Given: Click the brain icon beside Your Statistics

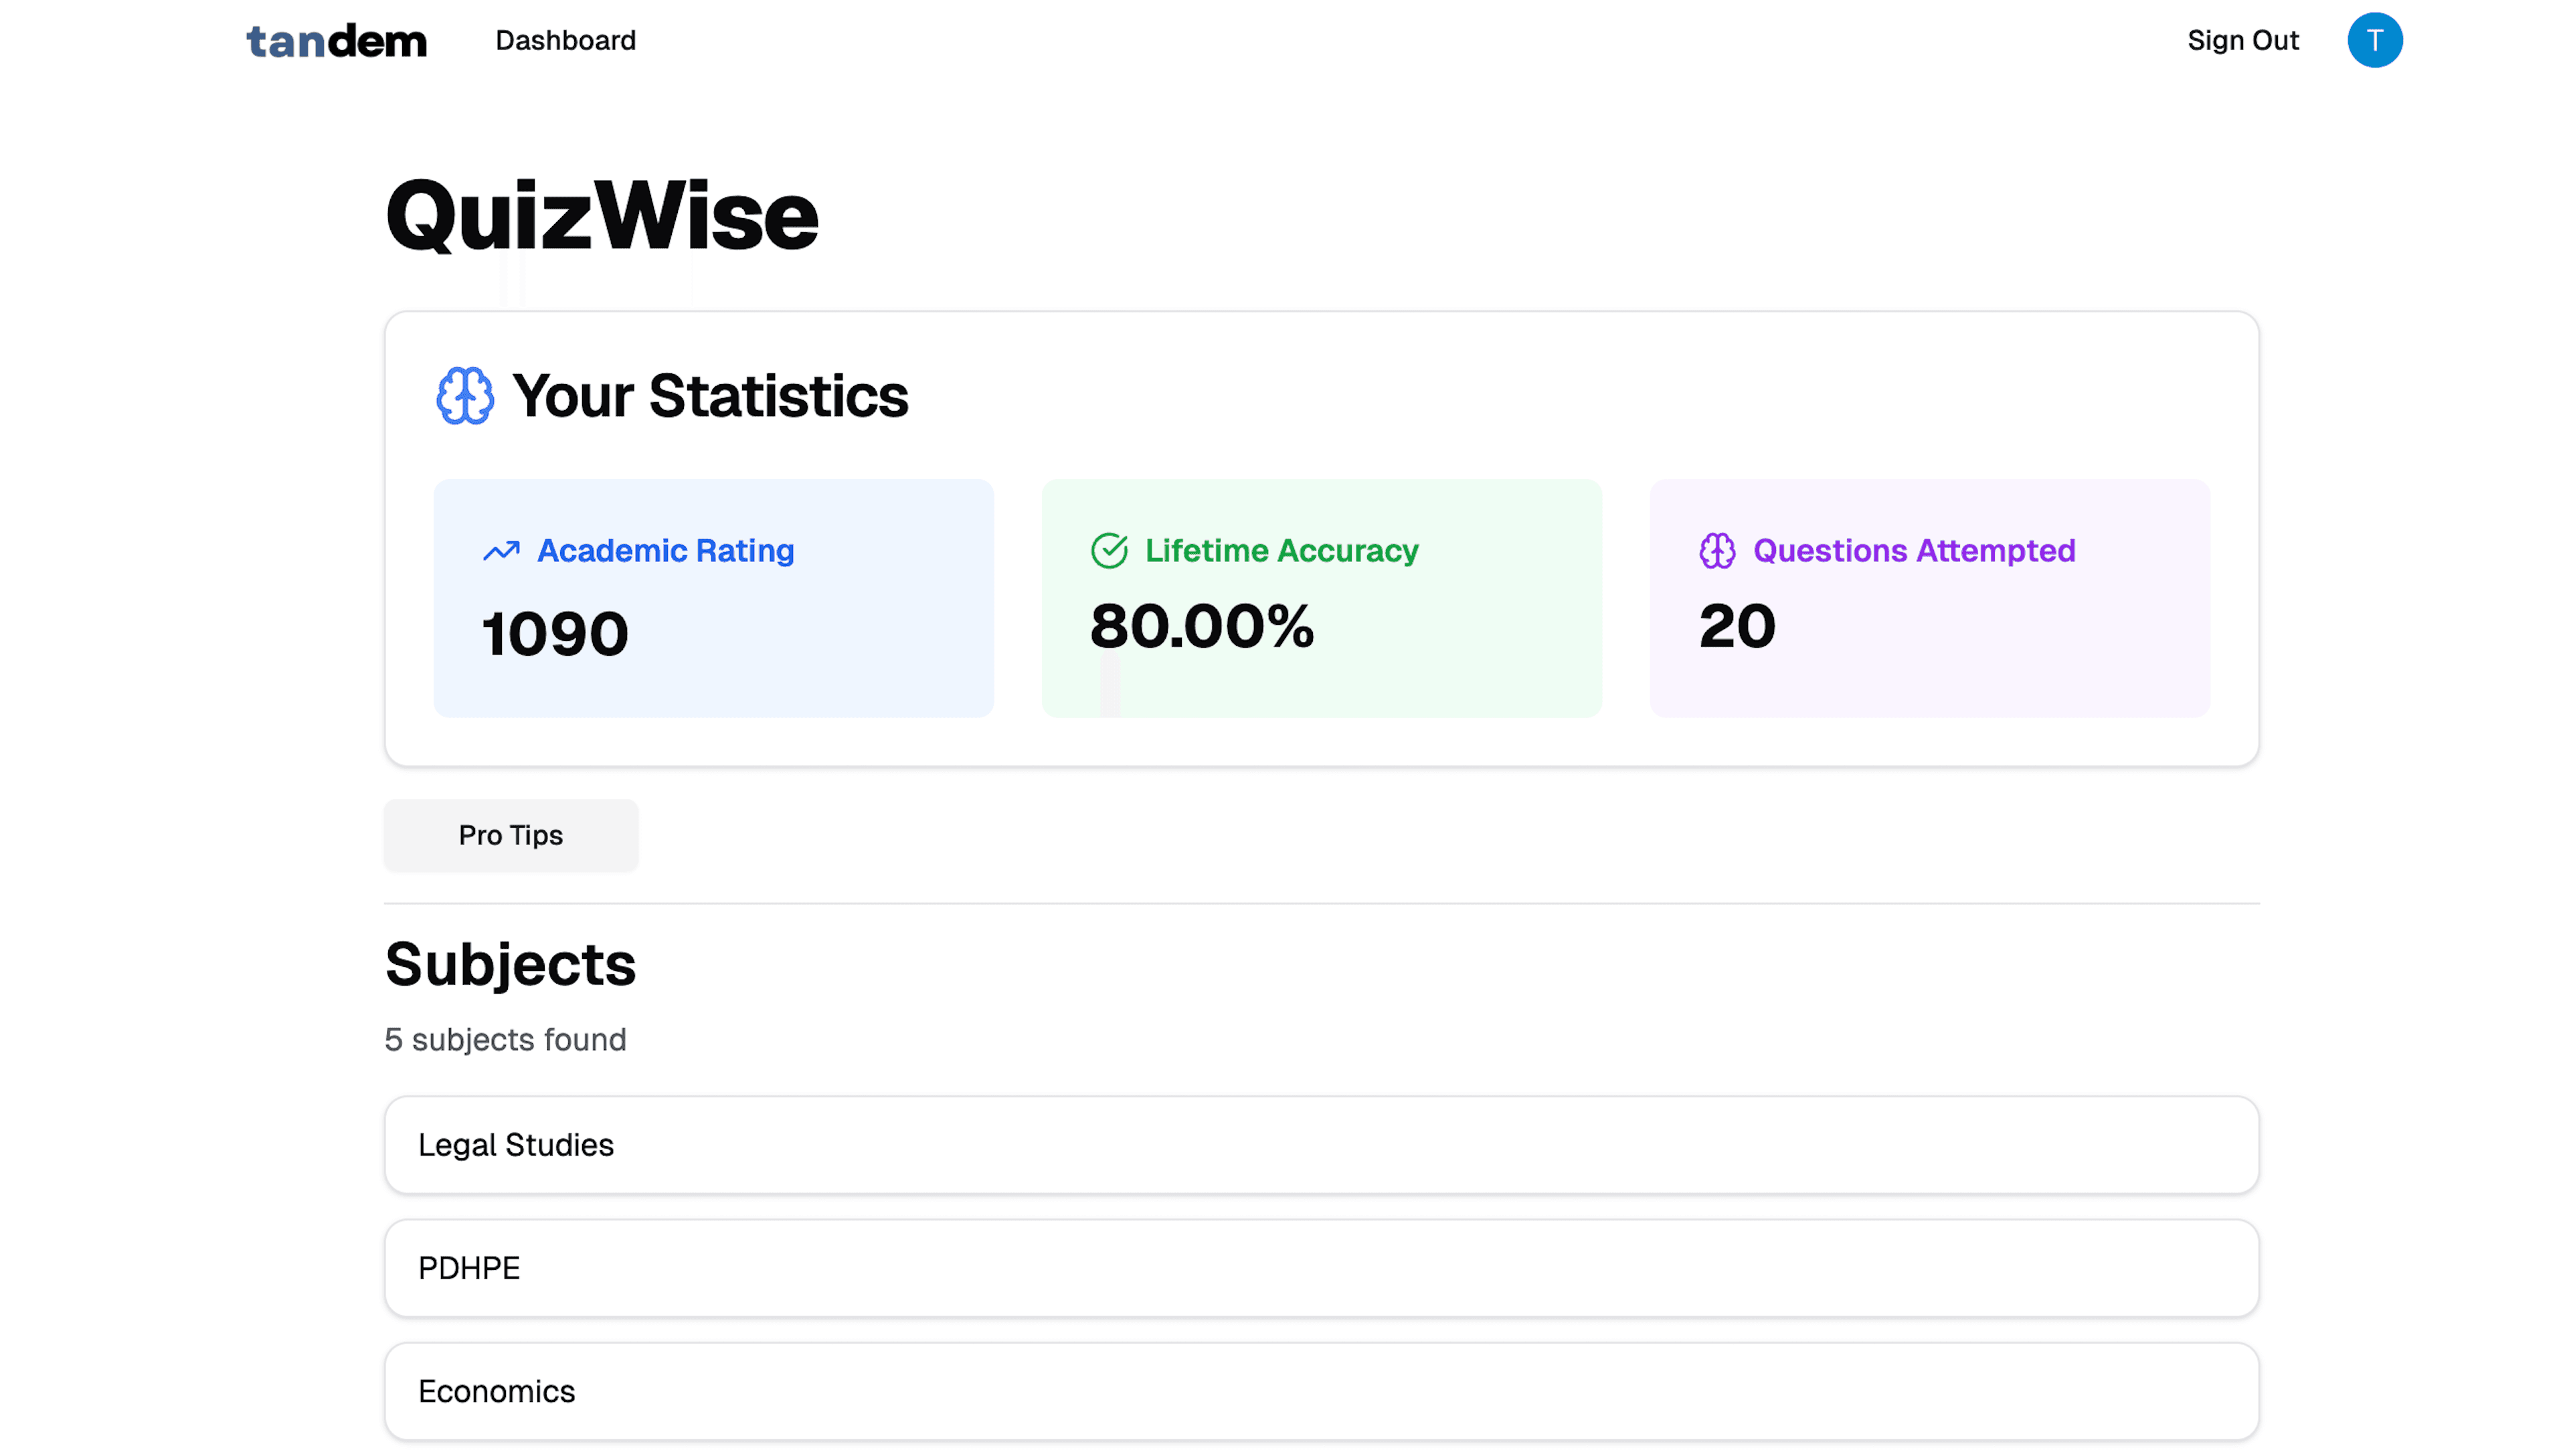Looking at the screenshot, I should point(465,395).
